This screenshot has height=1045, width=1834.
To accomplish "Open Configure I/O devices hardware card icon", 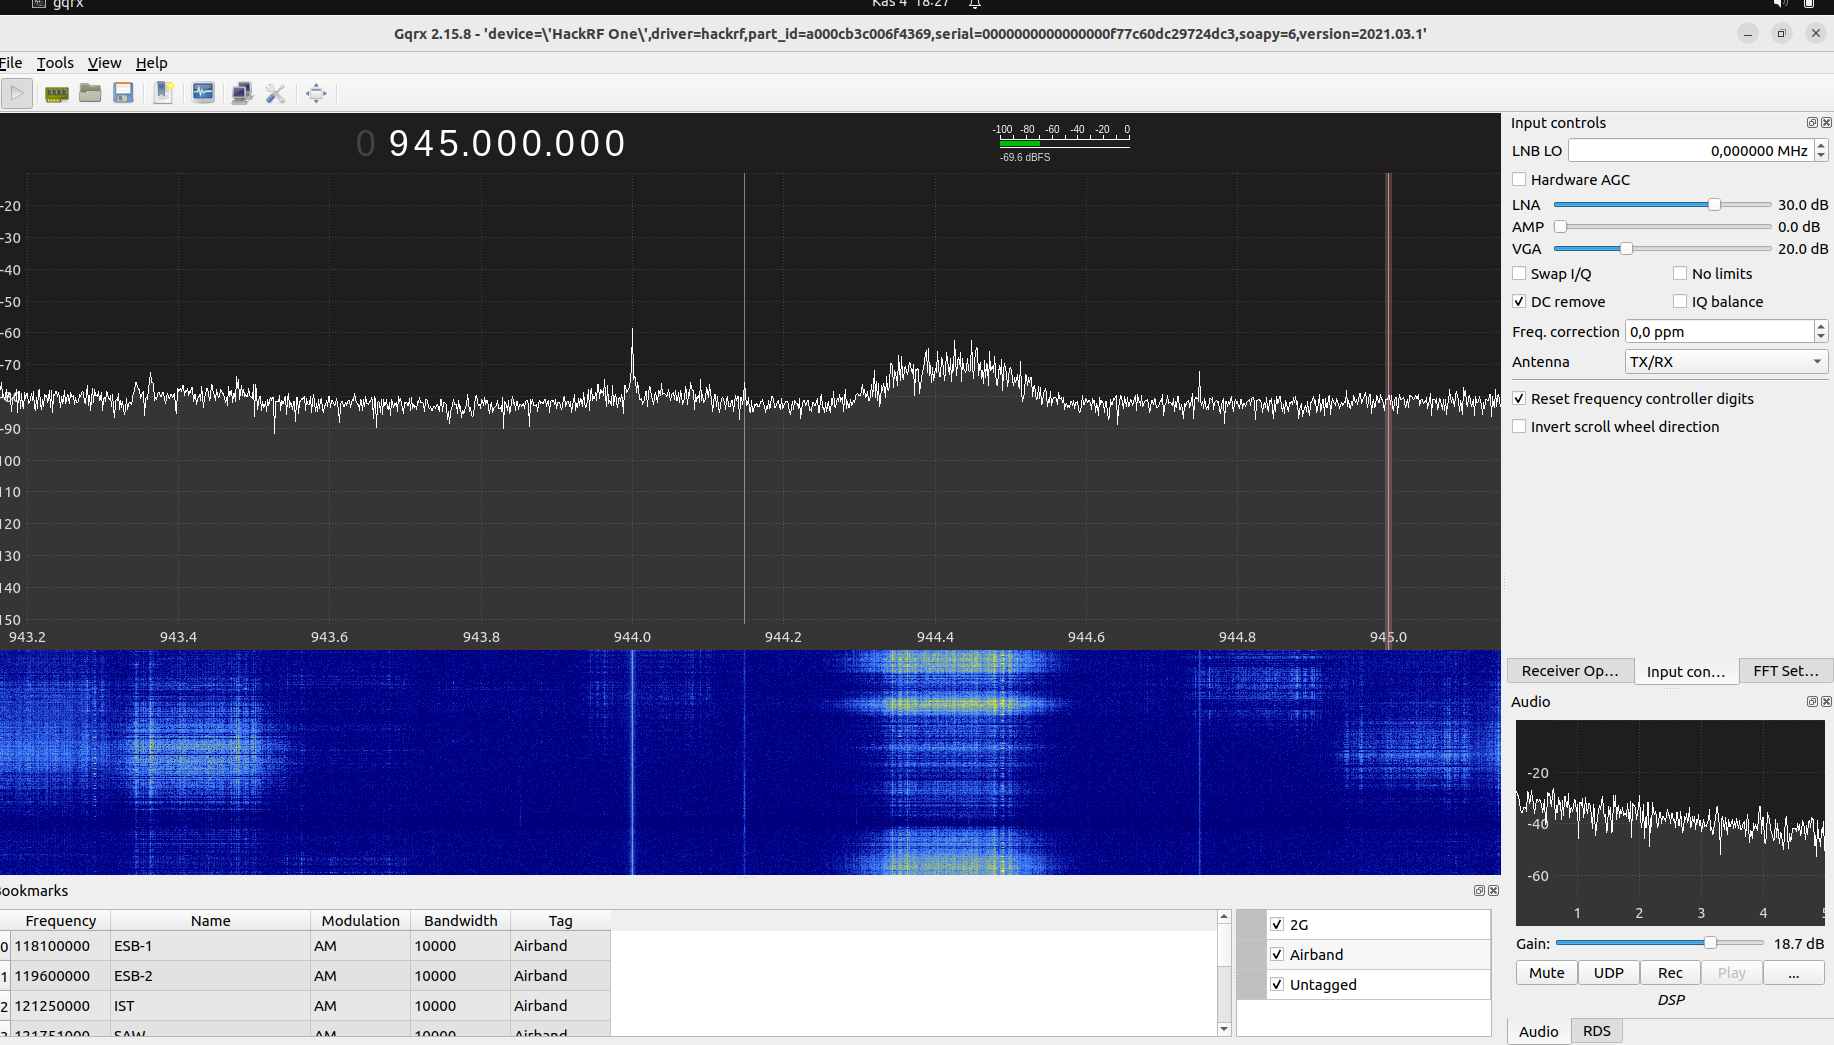I will click(x=57, y=93).
